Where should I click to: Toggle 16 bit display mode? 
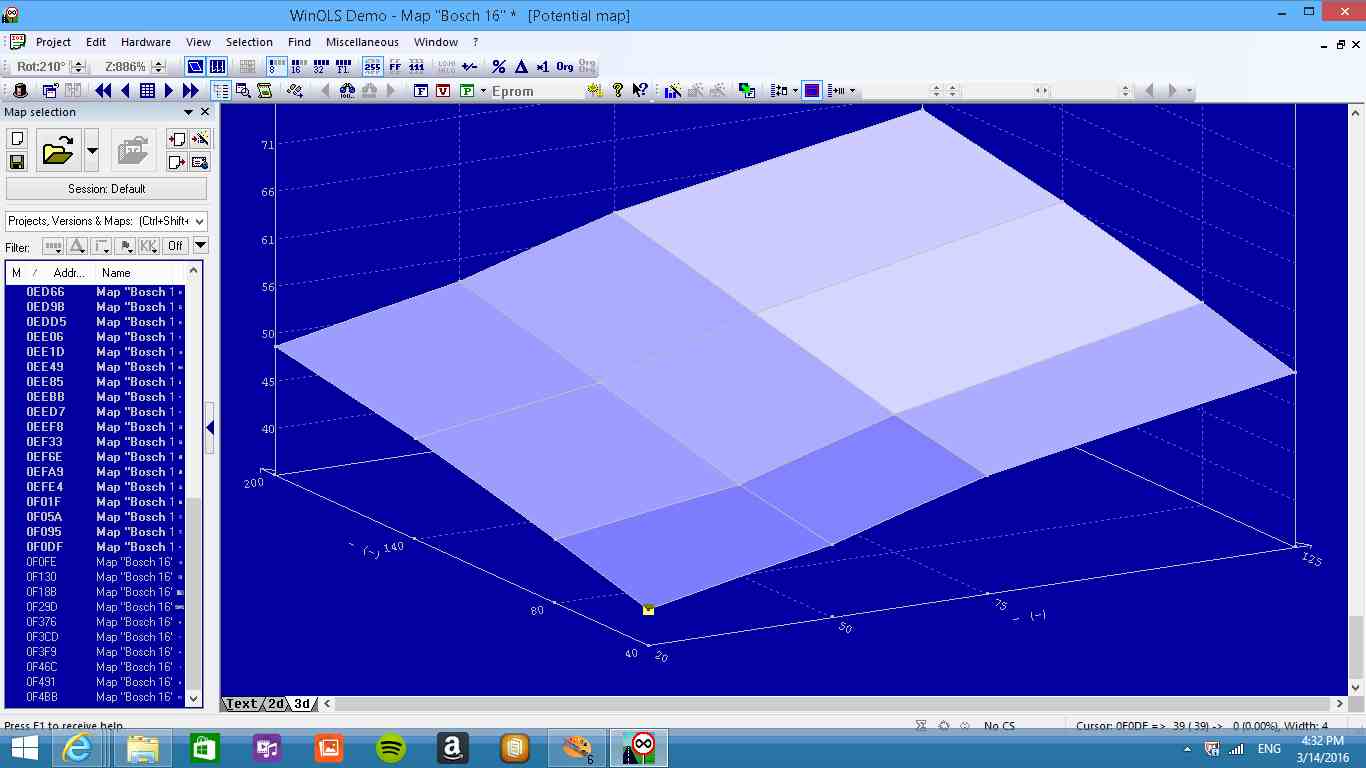298,67
